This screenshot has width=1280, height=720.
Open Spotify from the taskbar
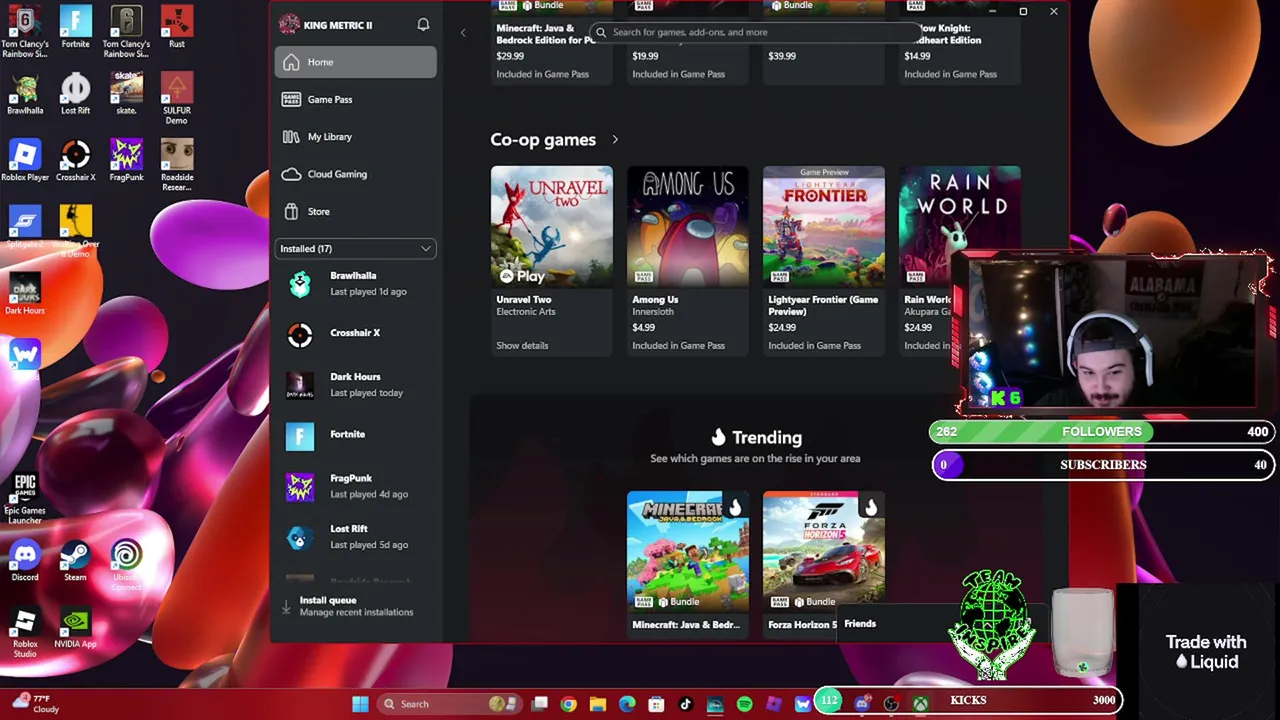point(744,704)
